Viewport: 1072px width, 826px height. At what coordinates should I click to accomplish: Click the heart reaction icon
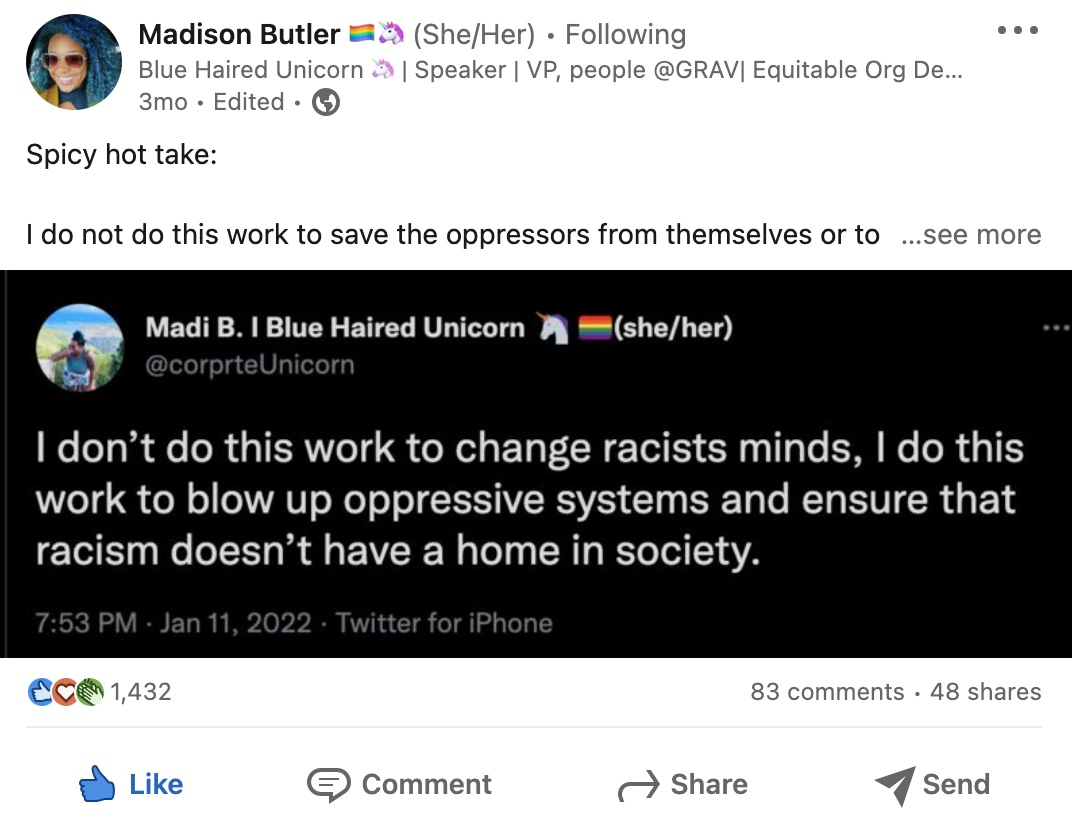tap(64, 691)
